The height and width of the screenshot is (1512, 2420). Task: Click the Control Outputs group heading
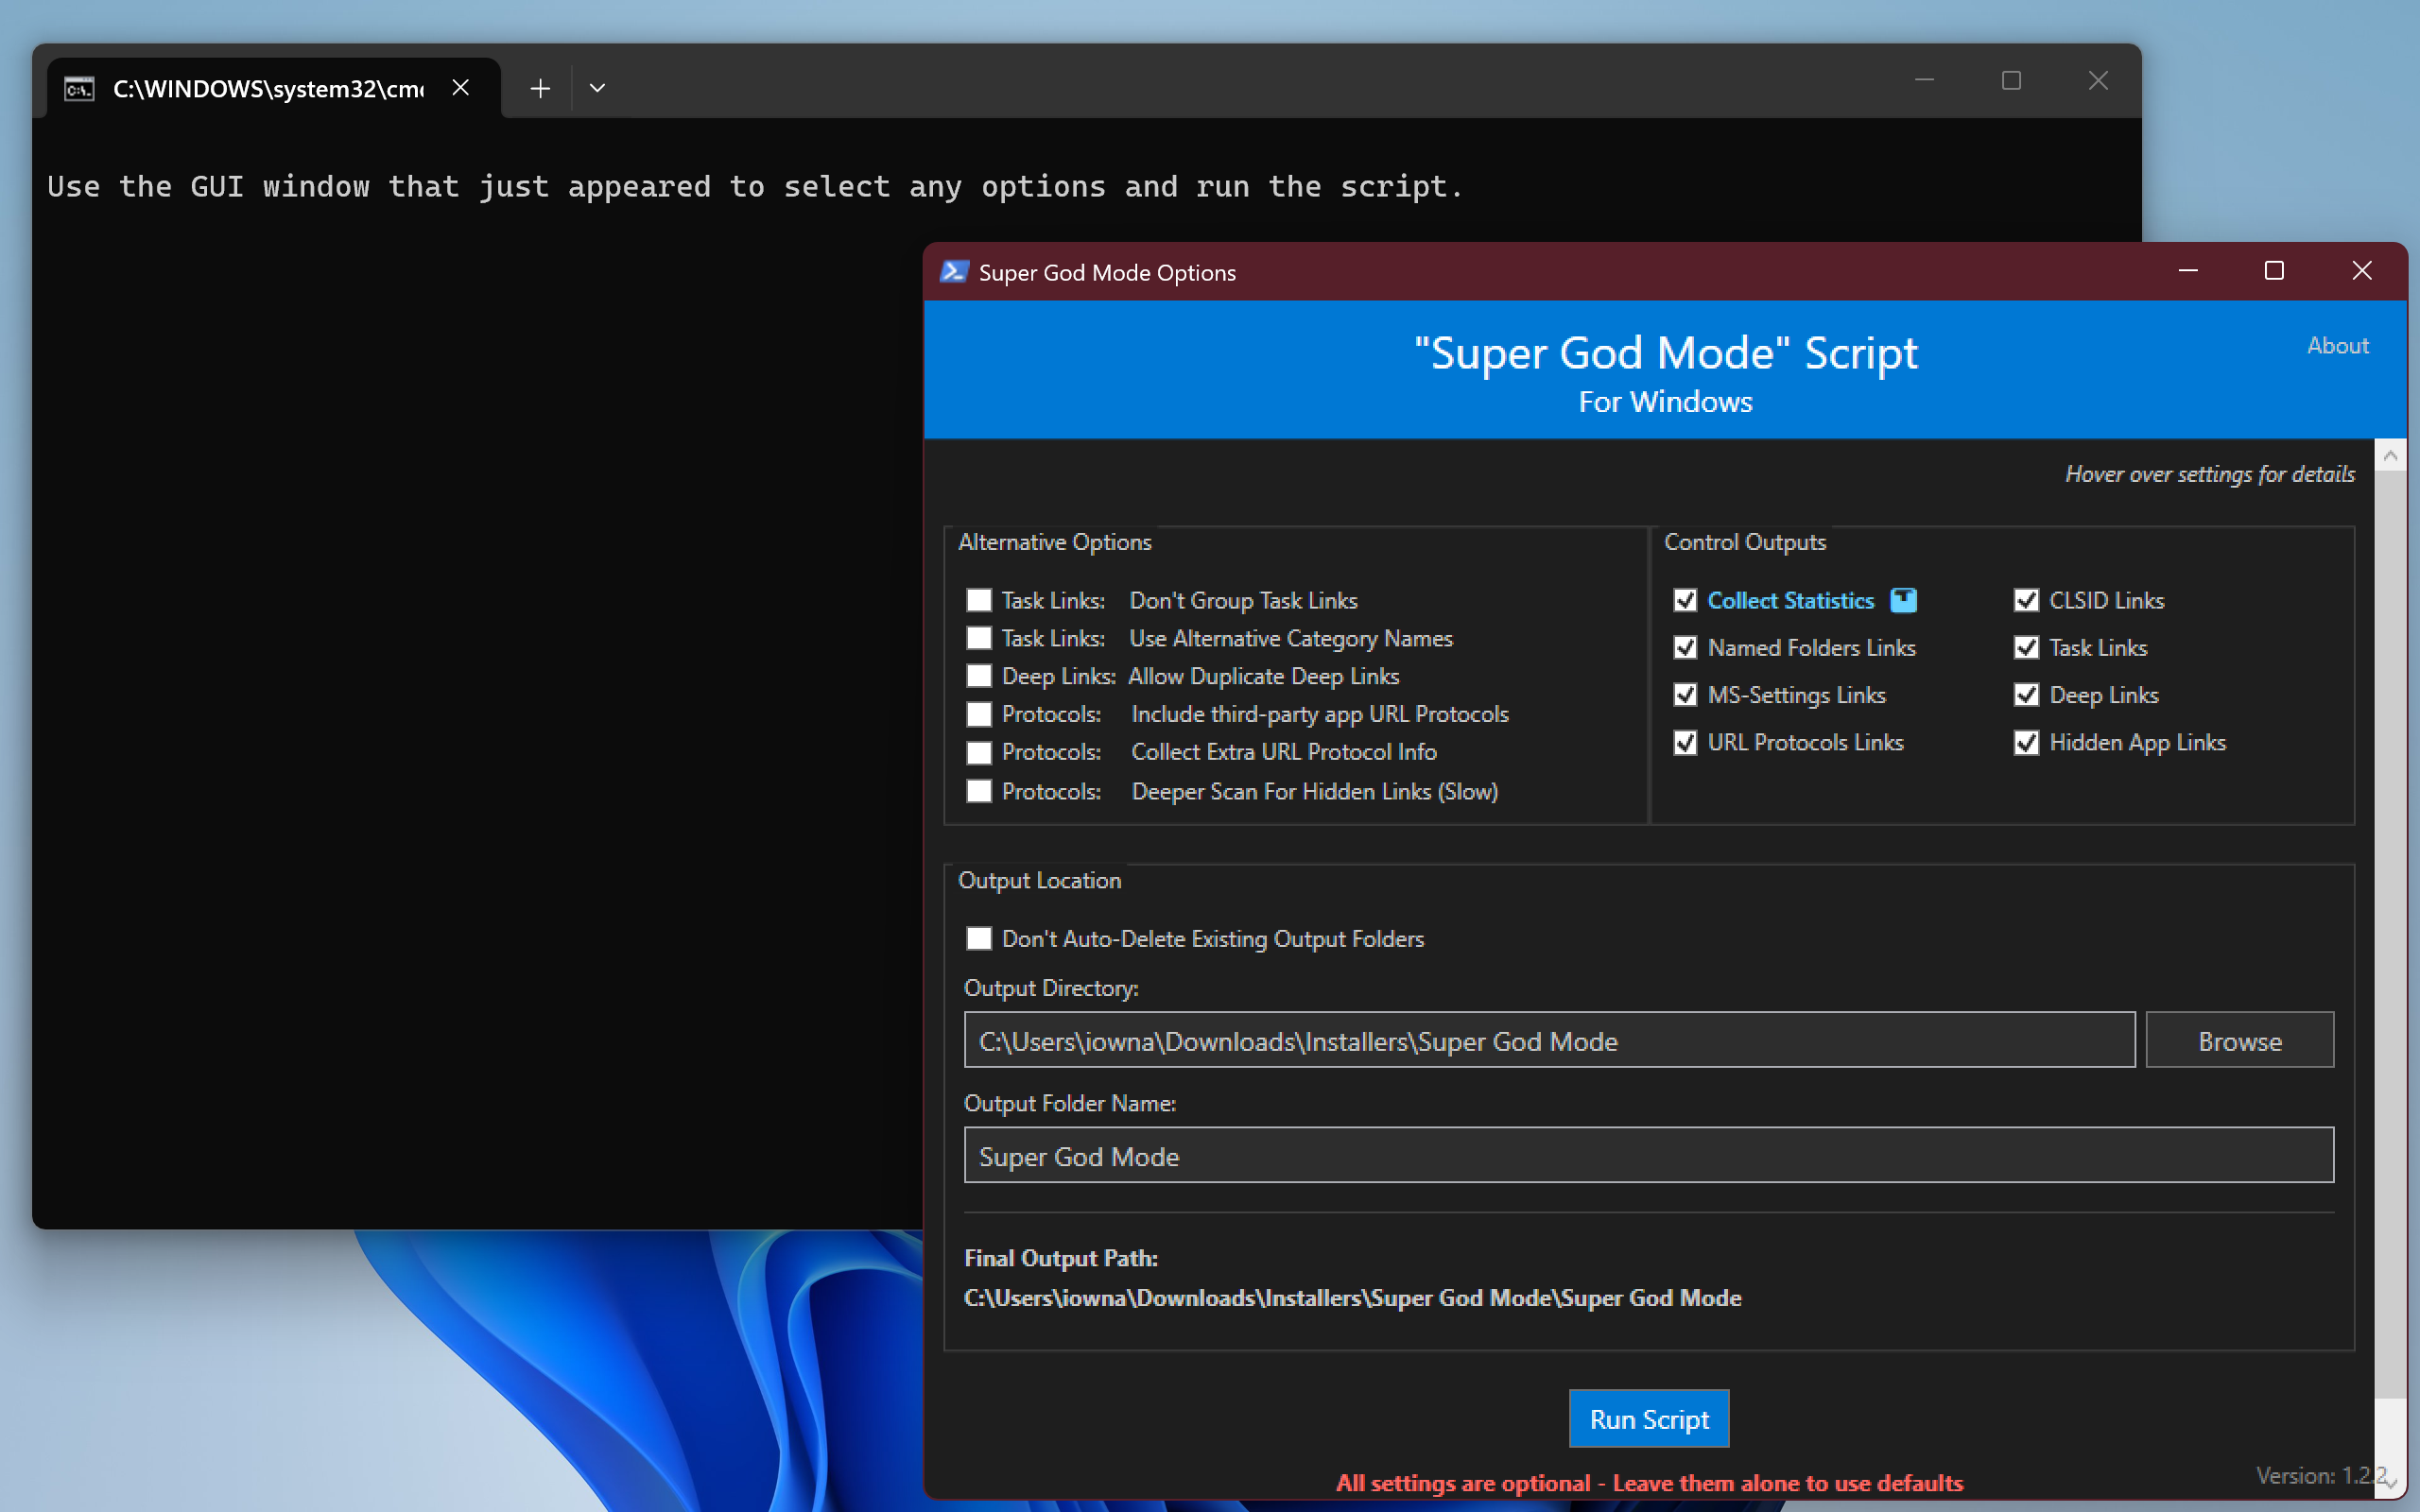(1745, 542)
